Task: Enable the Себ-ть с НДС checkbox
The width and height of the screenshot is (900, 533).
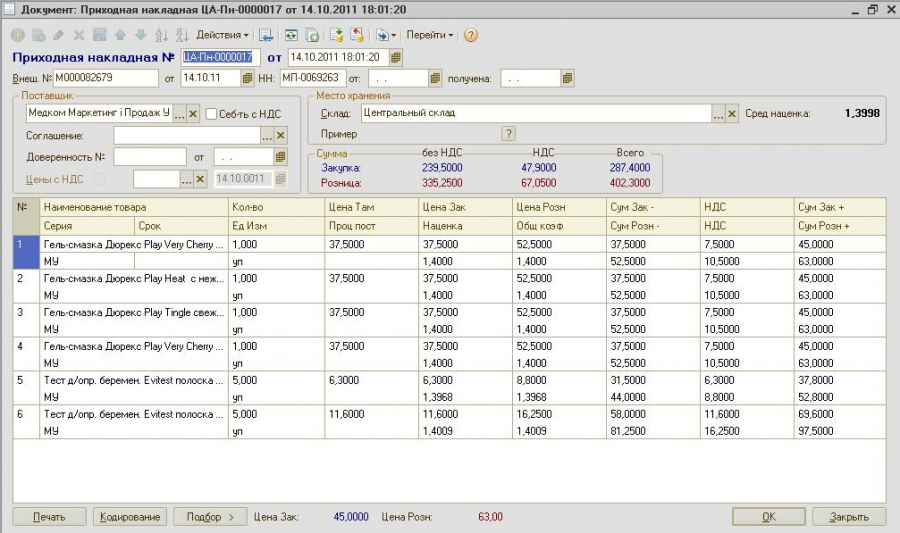Action: (211, 114)
